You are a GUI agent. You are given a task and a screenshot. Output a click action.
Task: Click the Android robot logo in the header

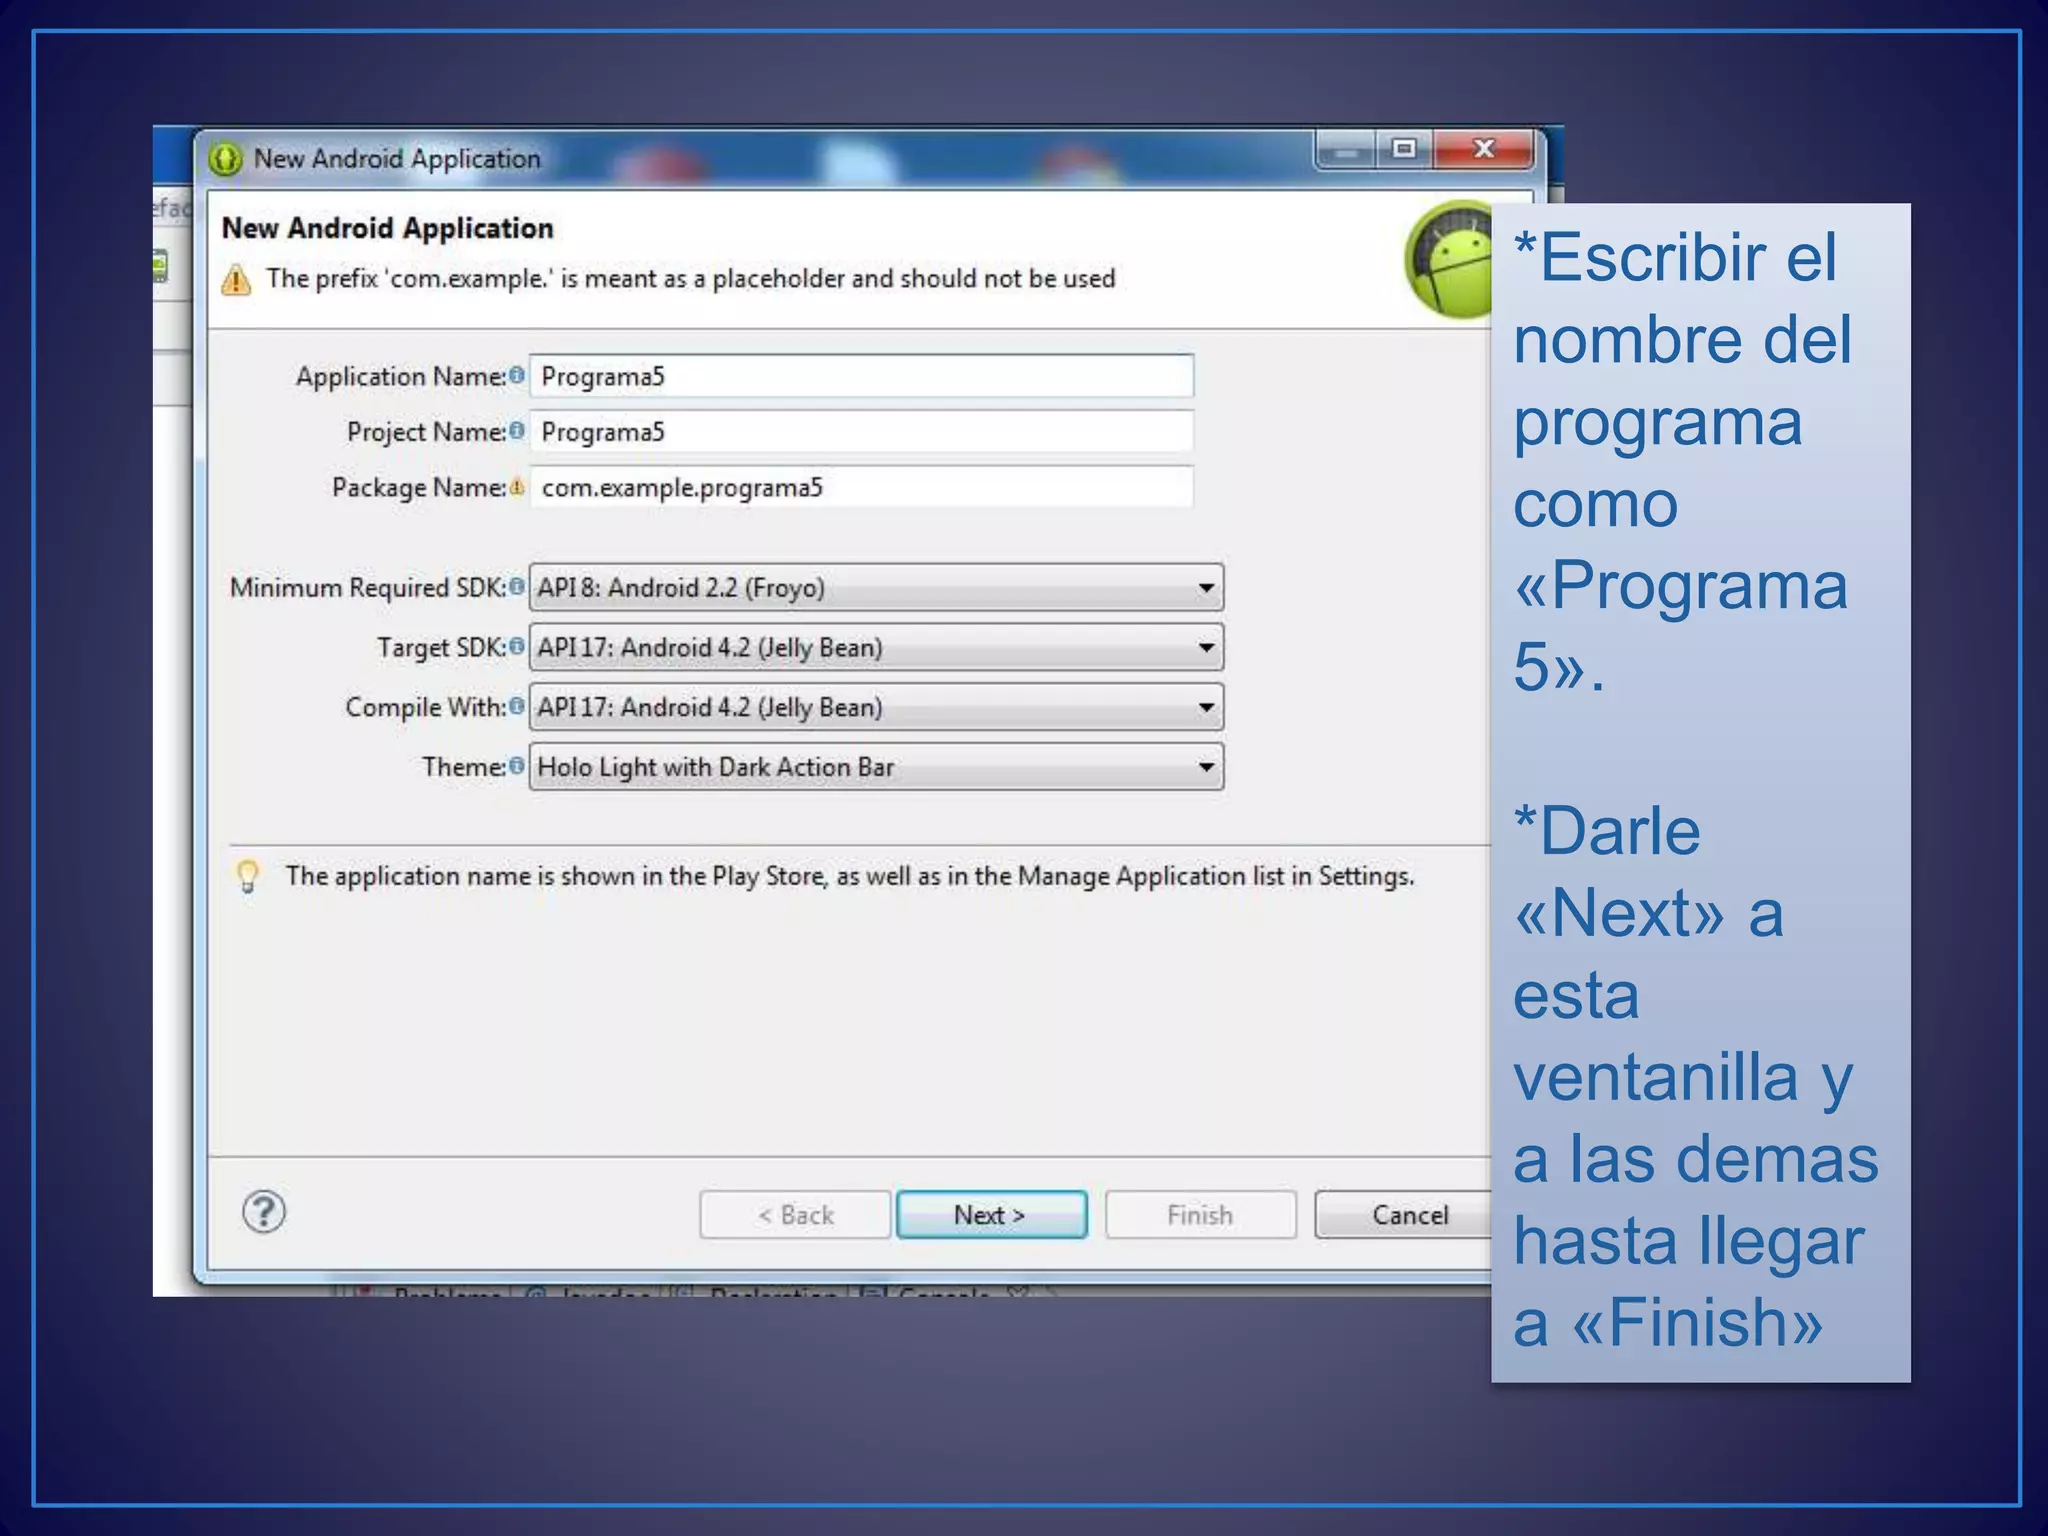click(1448, 259)
